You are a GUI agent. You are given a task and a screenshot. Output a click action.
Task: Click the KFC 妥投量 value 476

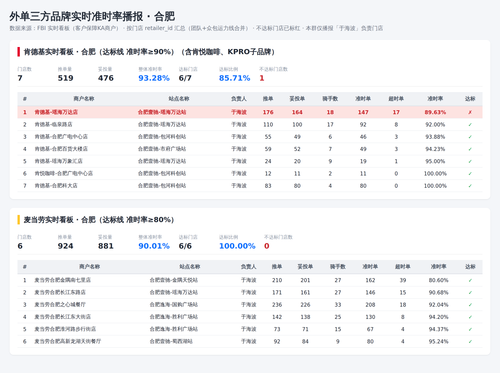pos(106,78)
